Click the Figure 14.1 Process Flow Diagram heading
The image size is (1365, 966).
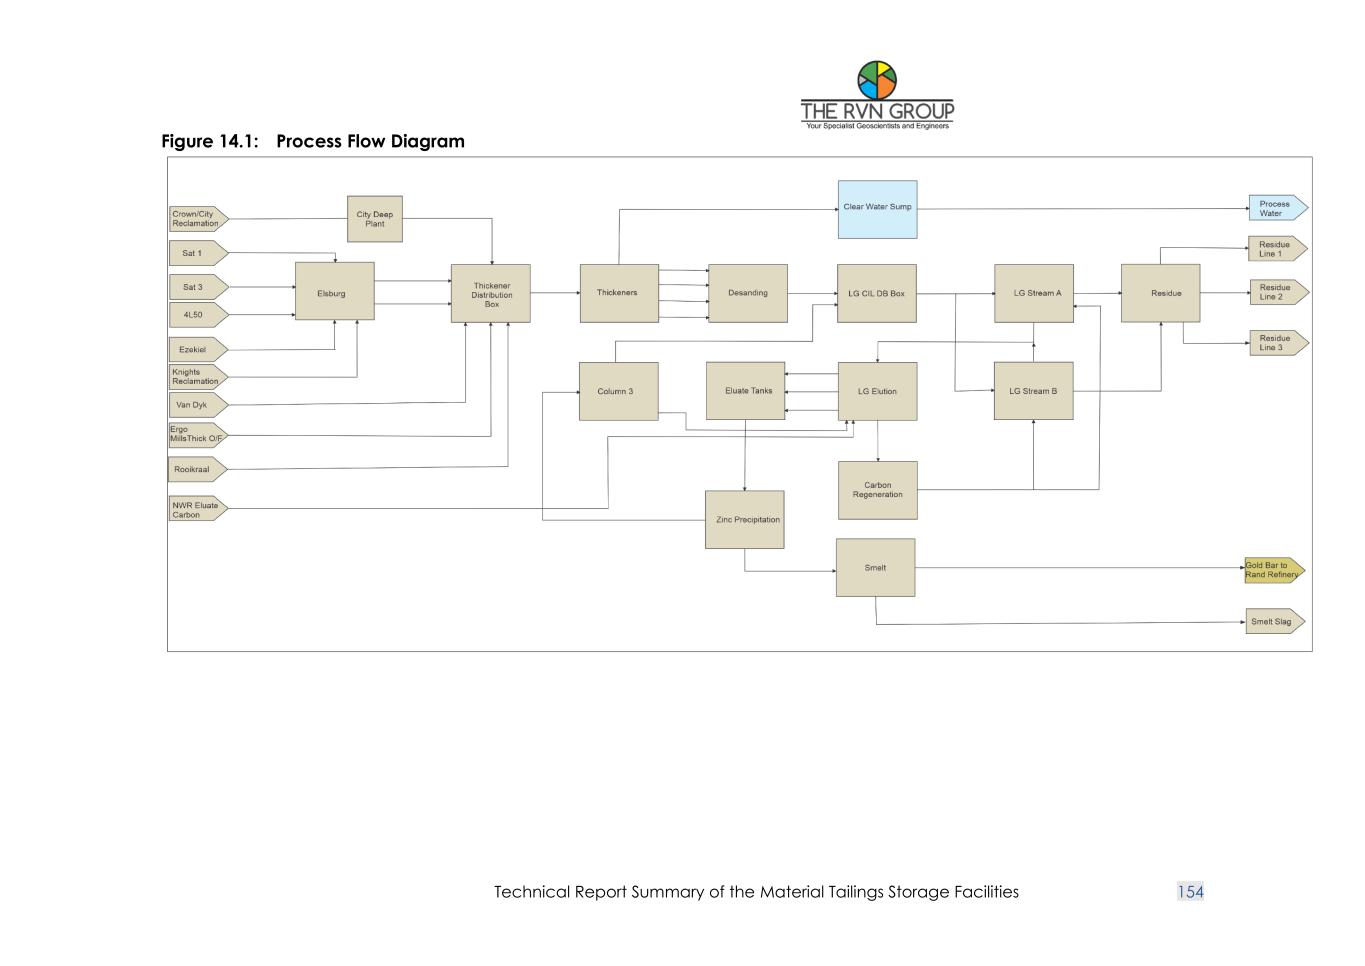tap(313, 141)
